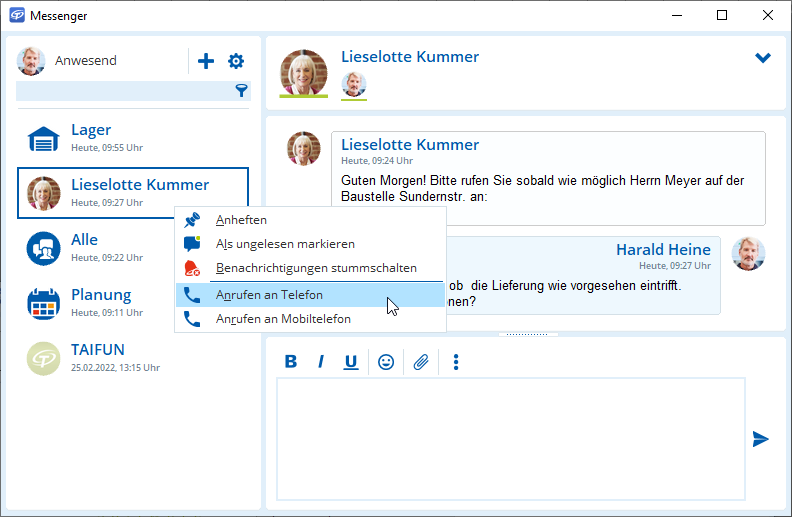Viewport: 792px width, 517px height.
Task: Toggle underline text formatting
Action: click(351, 362)
